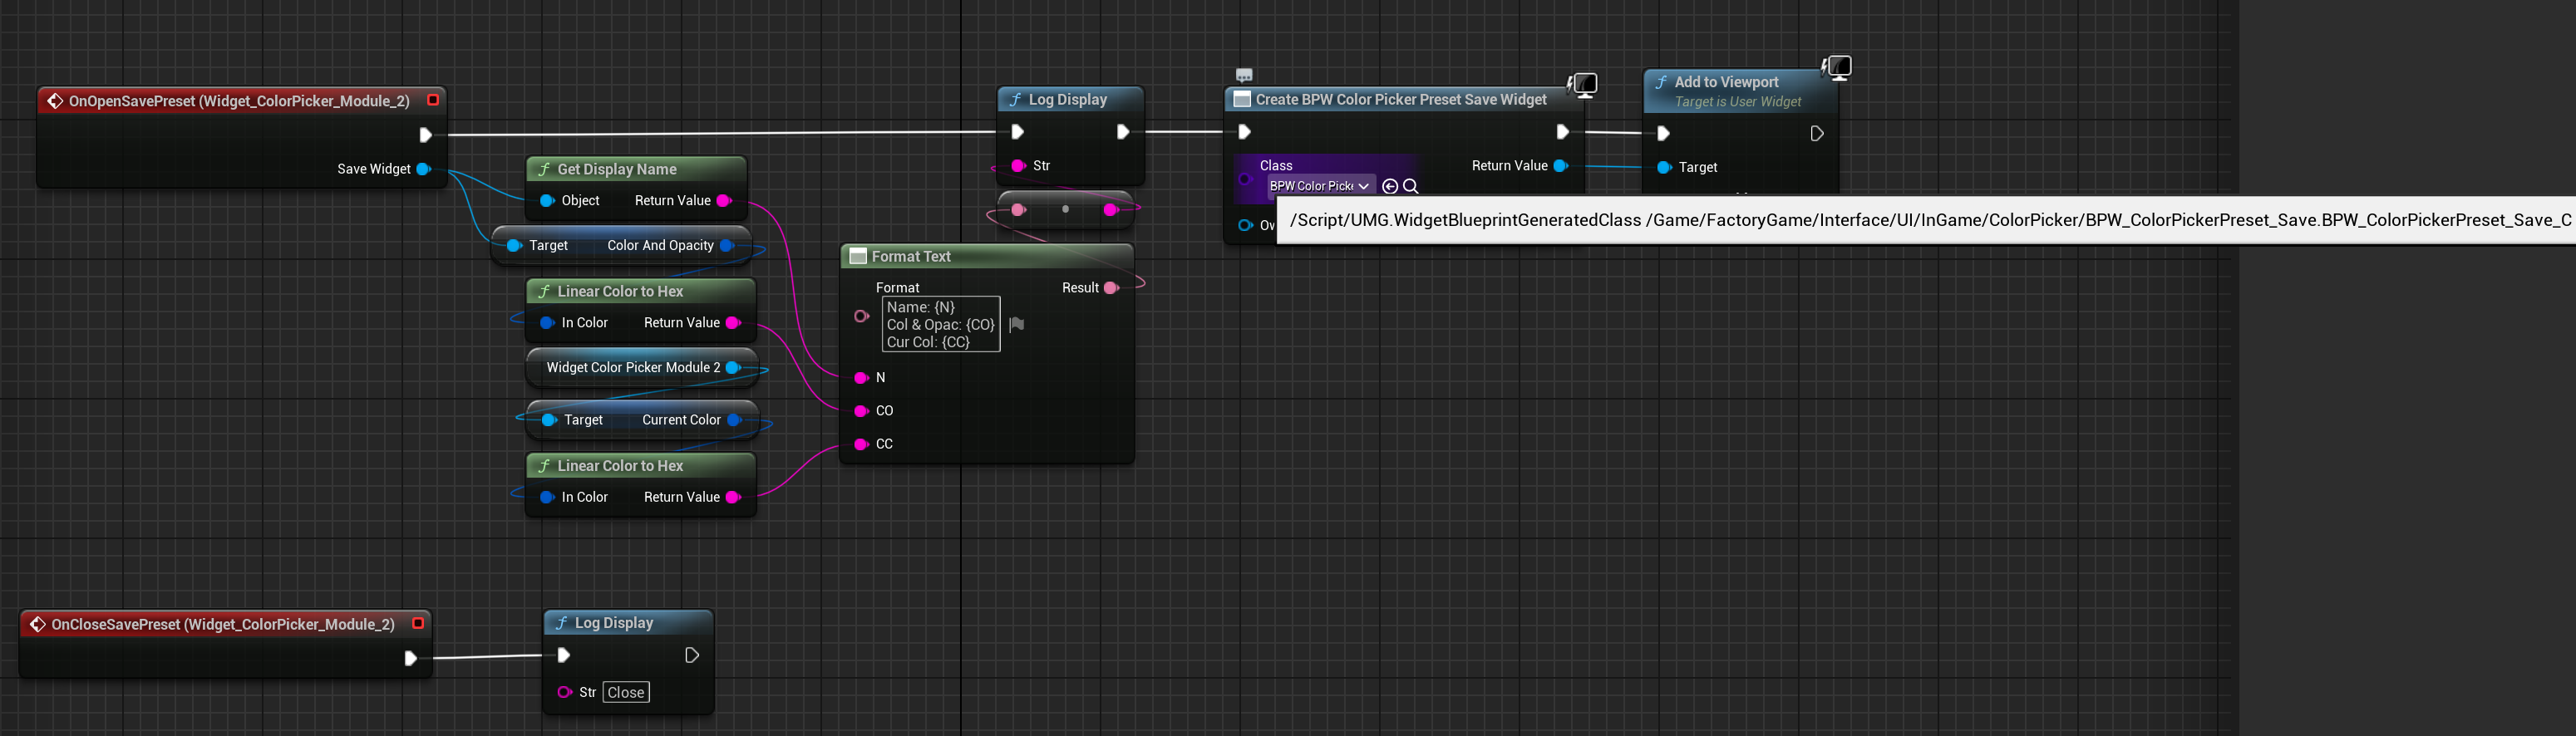Select the Format Text node title

coord(911,257)
